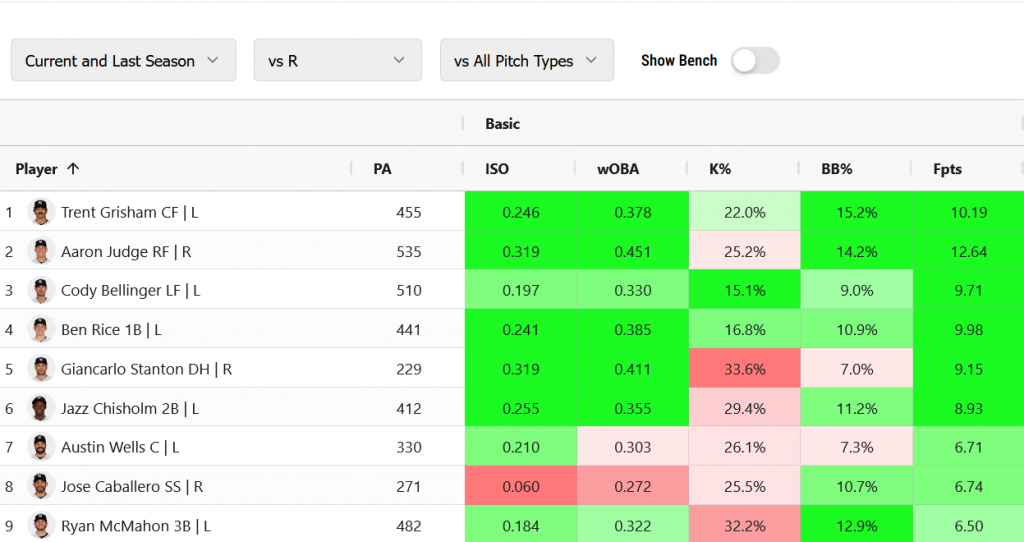This screenshot has height=542, width=1024.
Task: Click Ben Rice's player headshot icon
Action: tap(40, 330)
